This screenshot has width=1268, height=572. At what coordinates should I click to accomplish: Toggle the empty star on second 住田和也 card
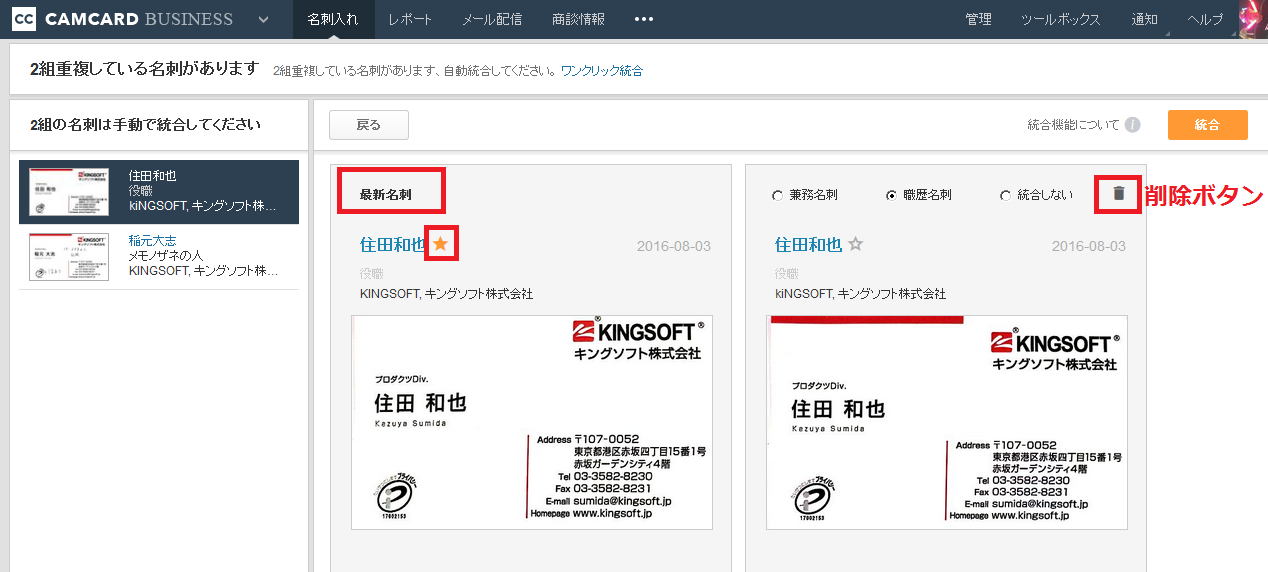click(855, 244)
